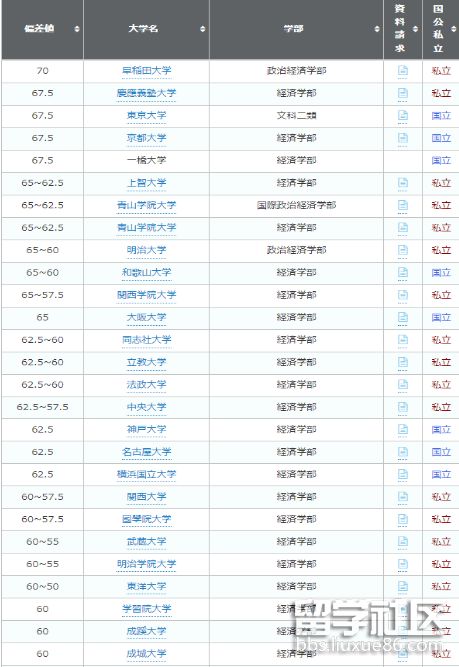This screenshot has height=667, width=459.
Task: Open the document request icon for 東京大学
Action: (402, 115)
